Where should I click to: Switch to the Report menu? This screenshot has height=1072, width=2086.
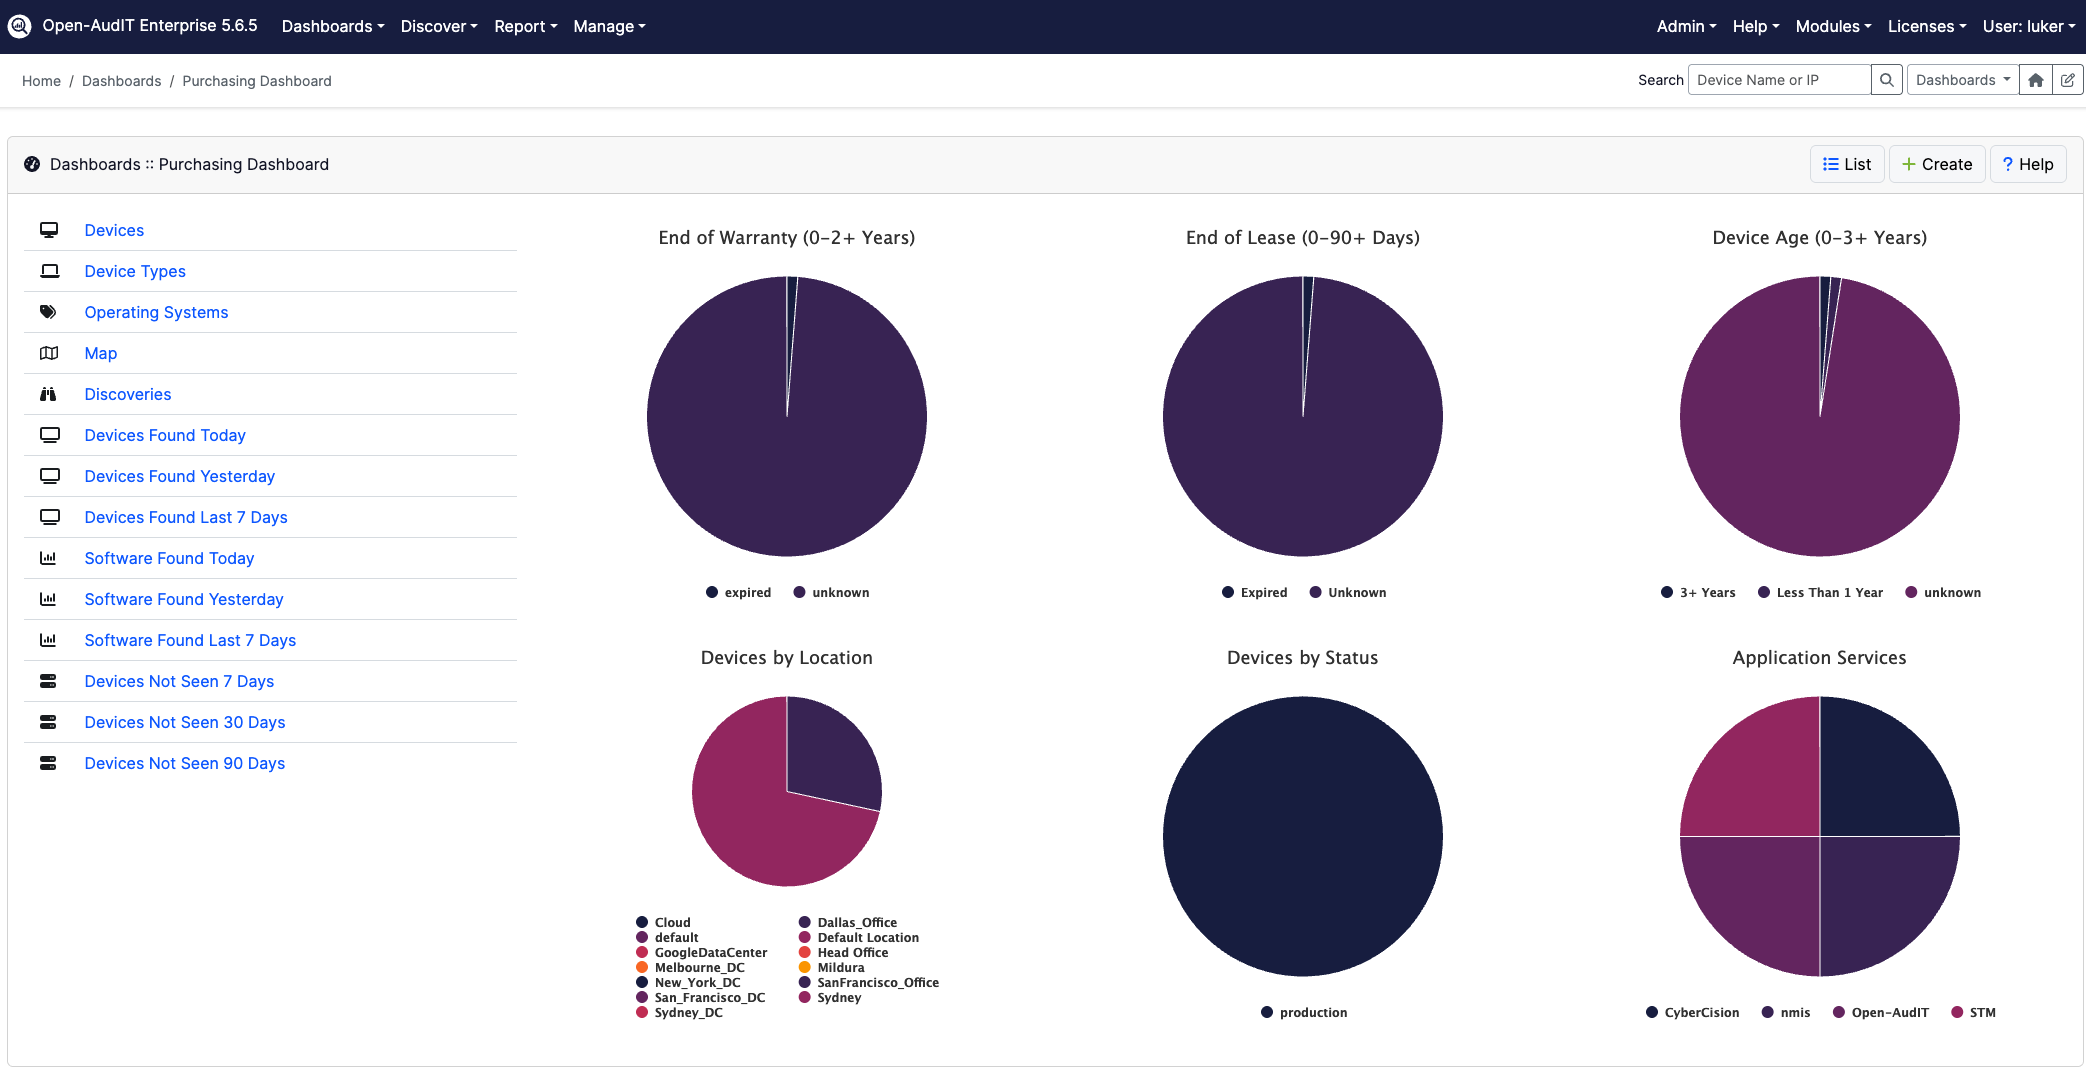coord(525,26)
